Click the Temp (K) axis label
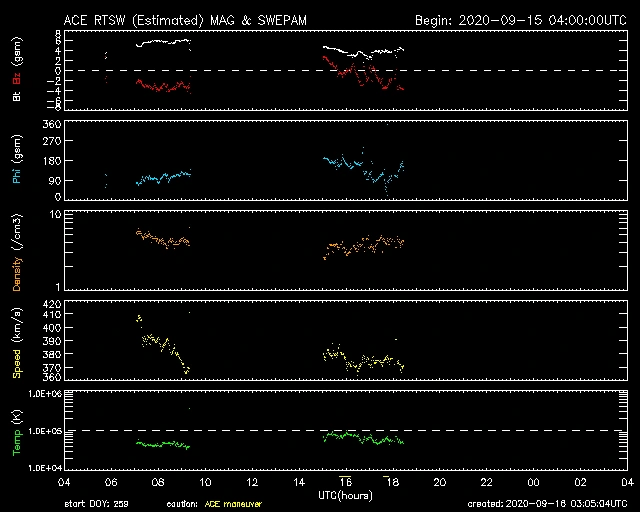 click(17, 432)
